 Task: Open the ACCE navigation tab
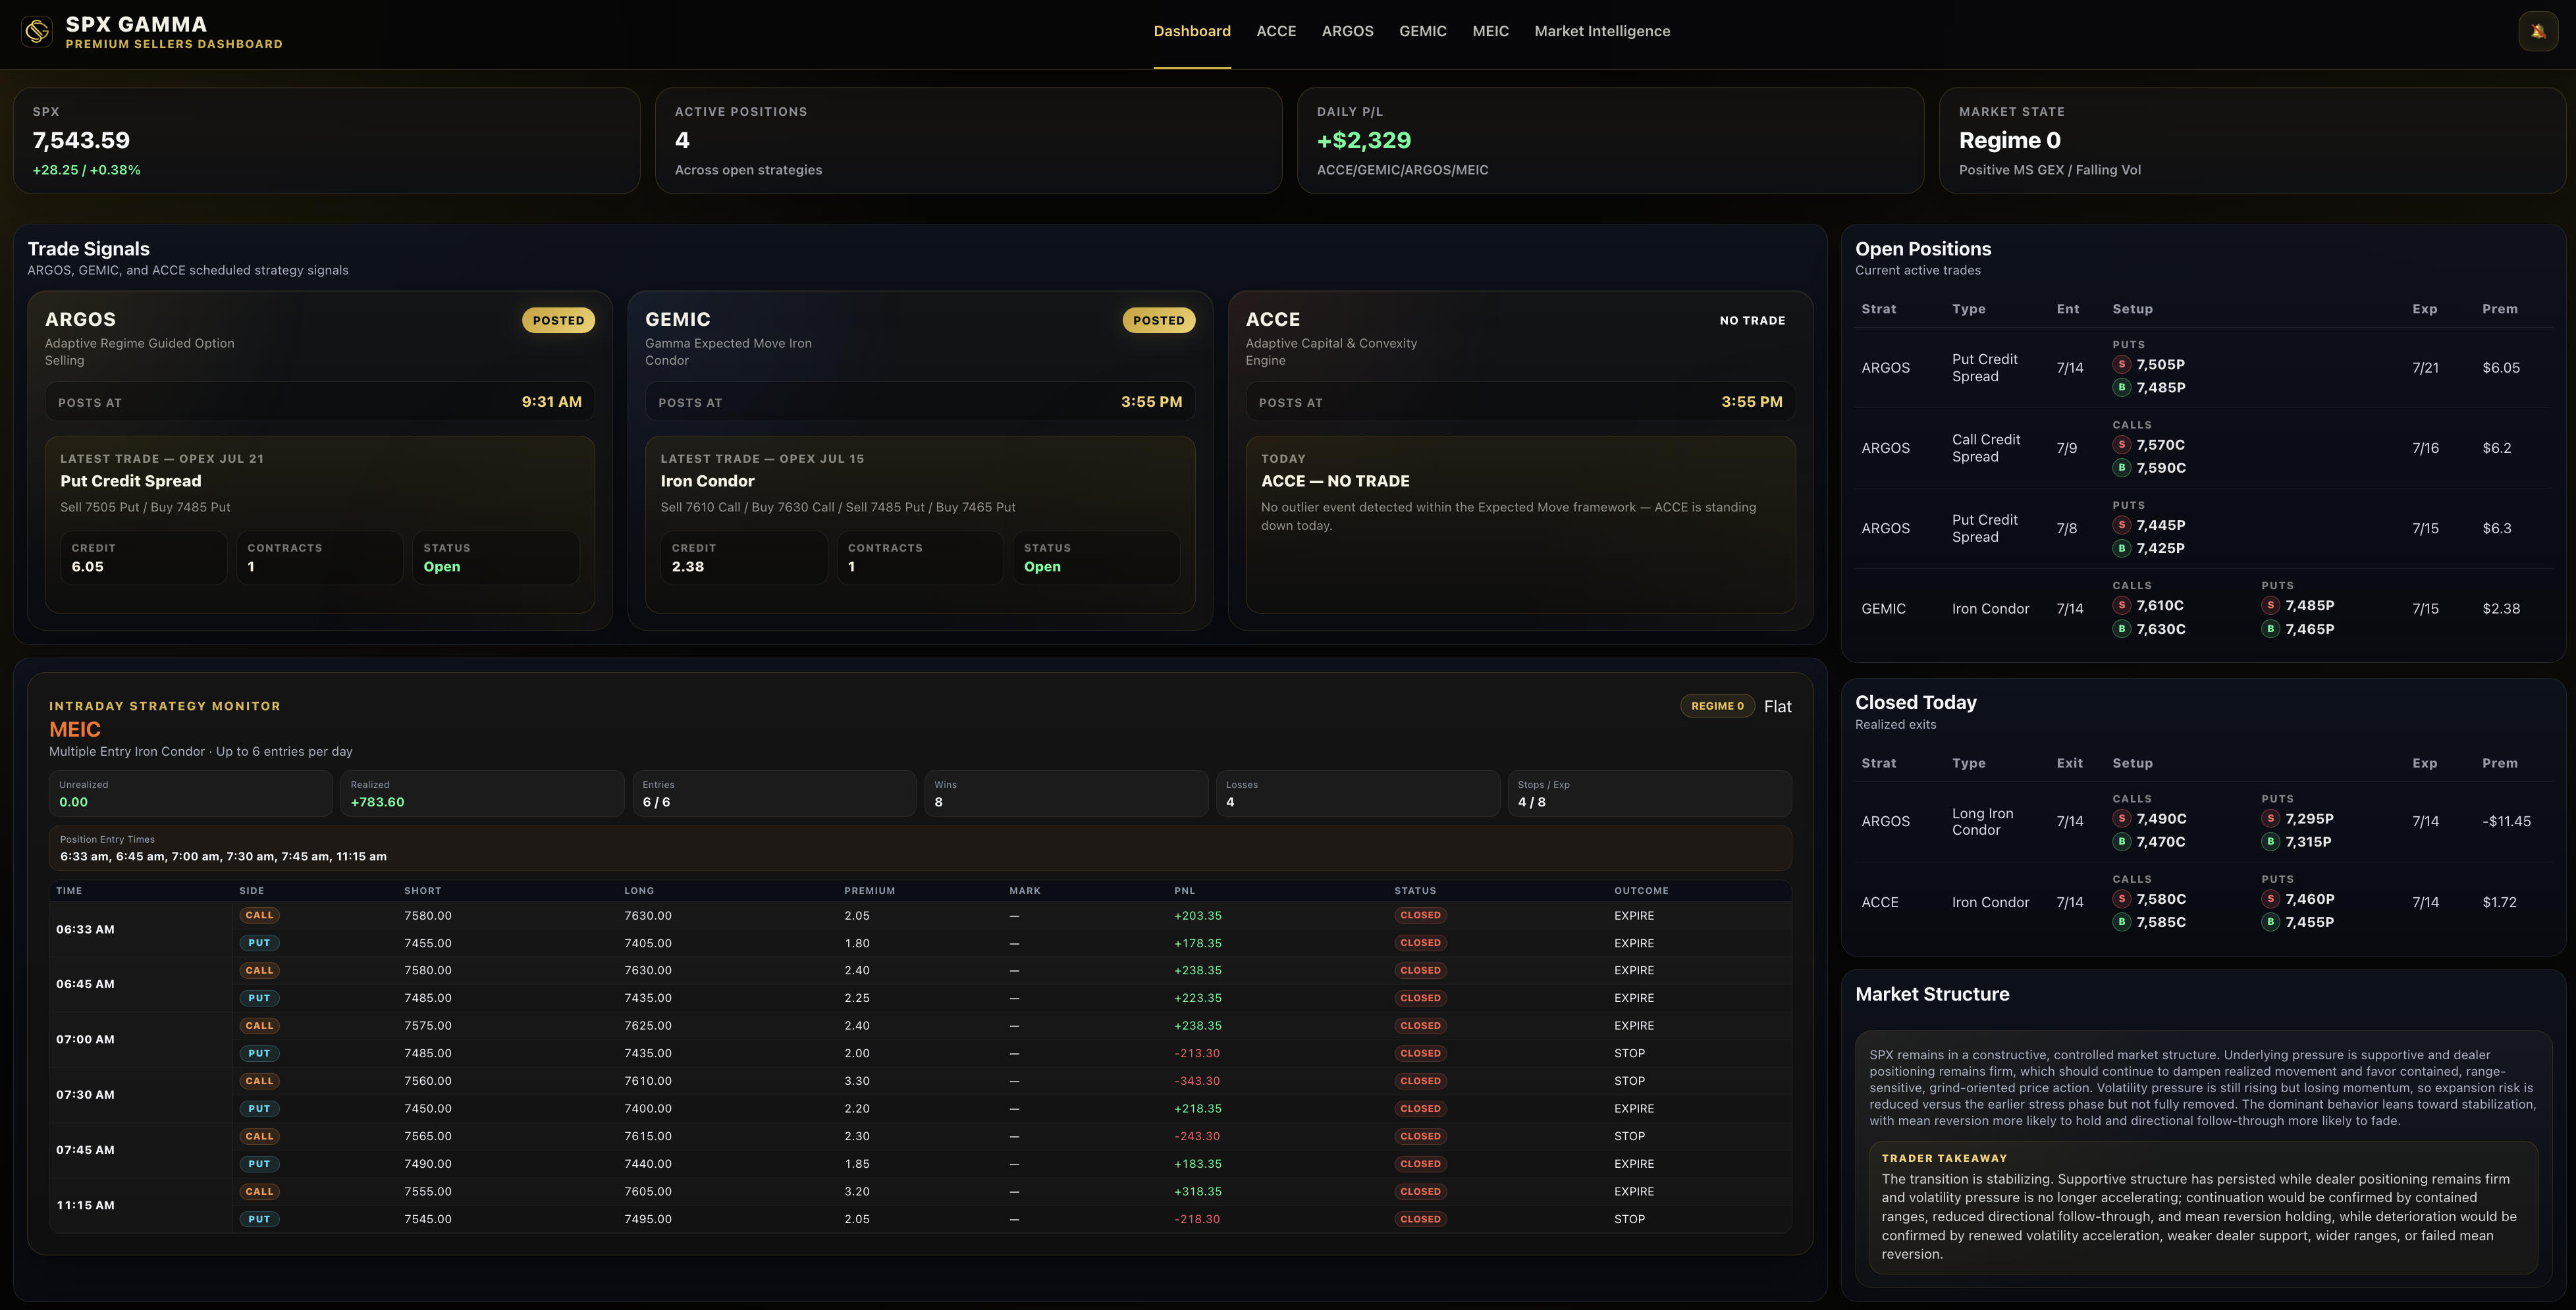[x=1276, y=31]
